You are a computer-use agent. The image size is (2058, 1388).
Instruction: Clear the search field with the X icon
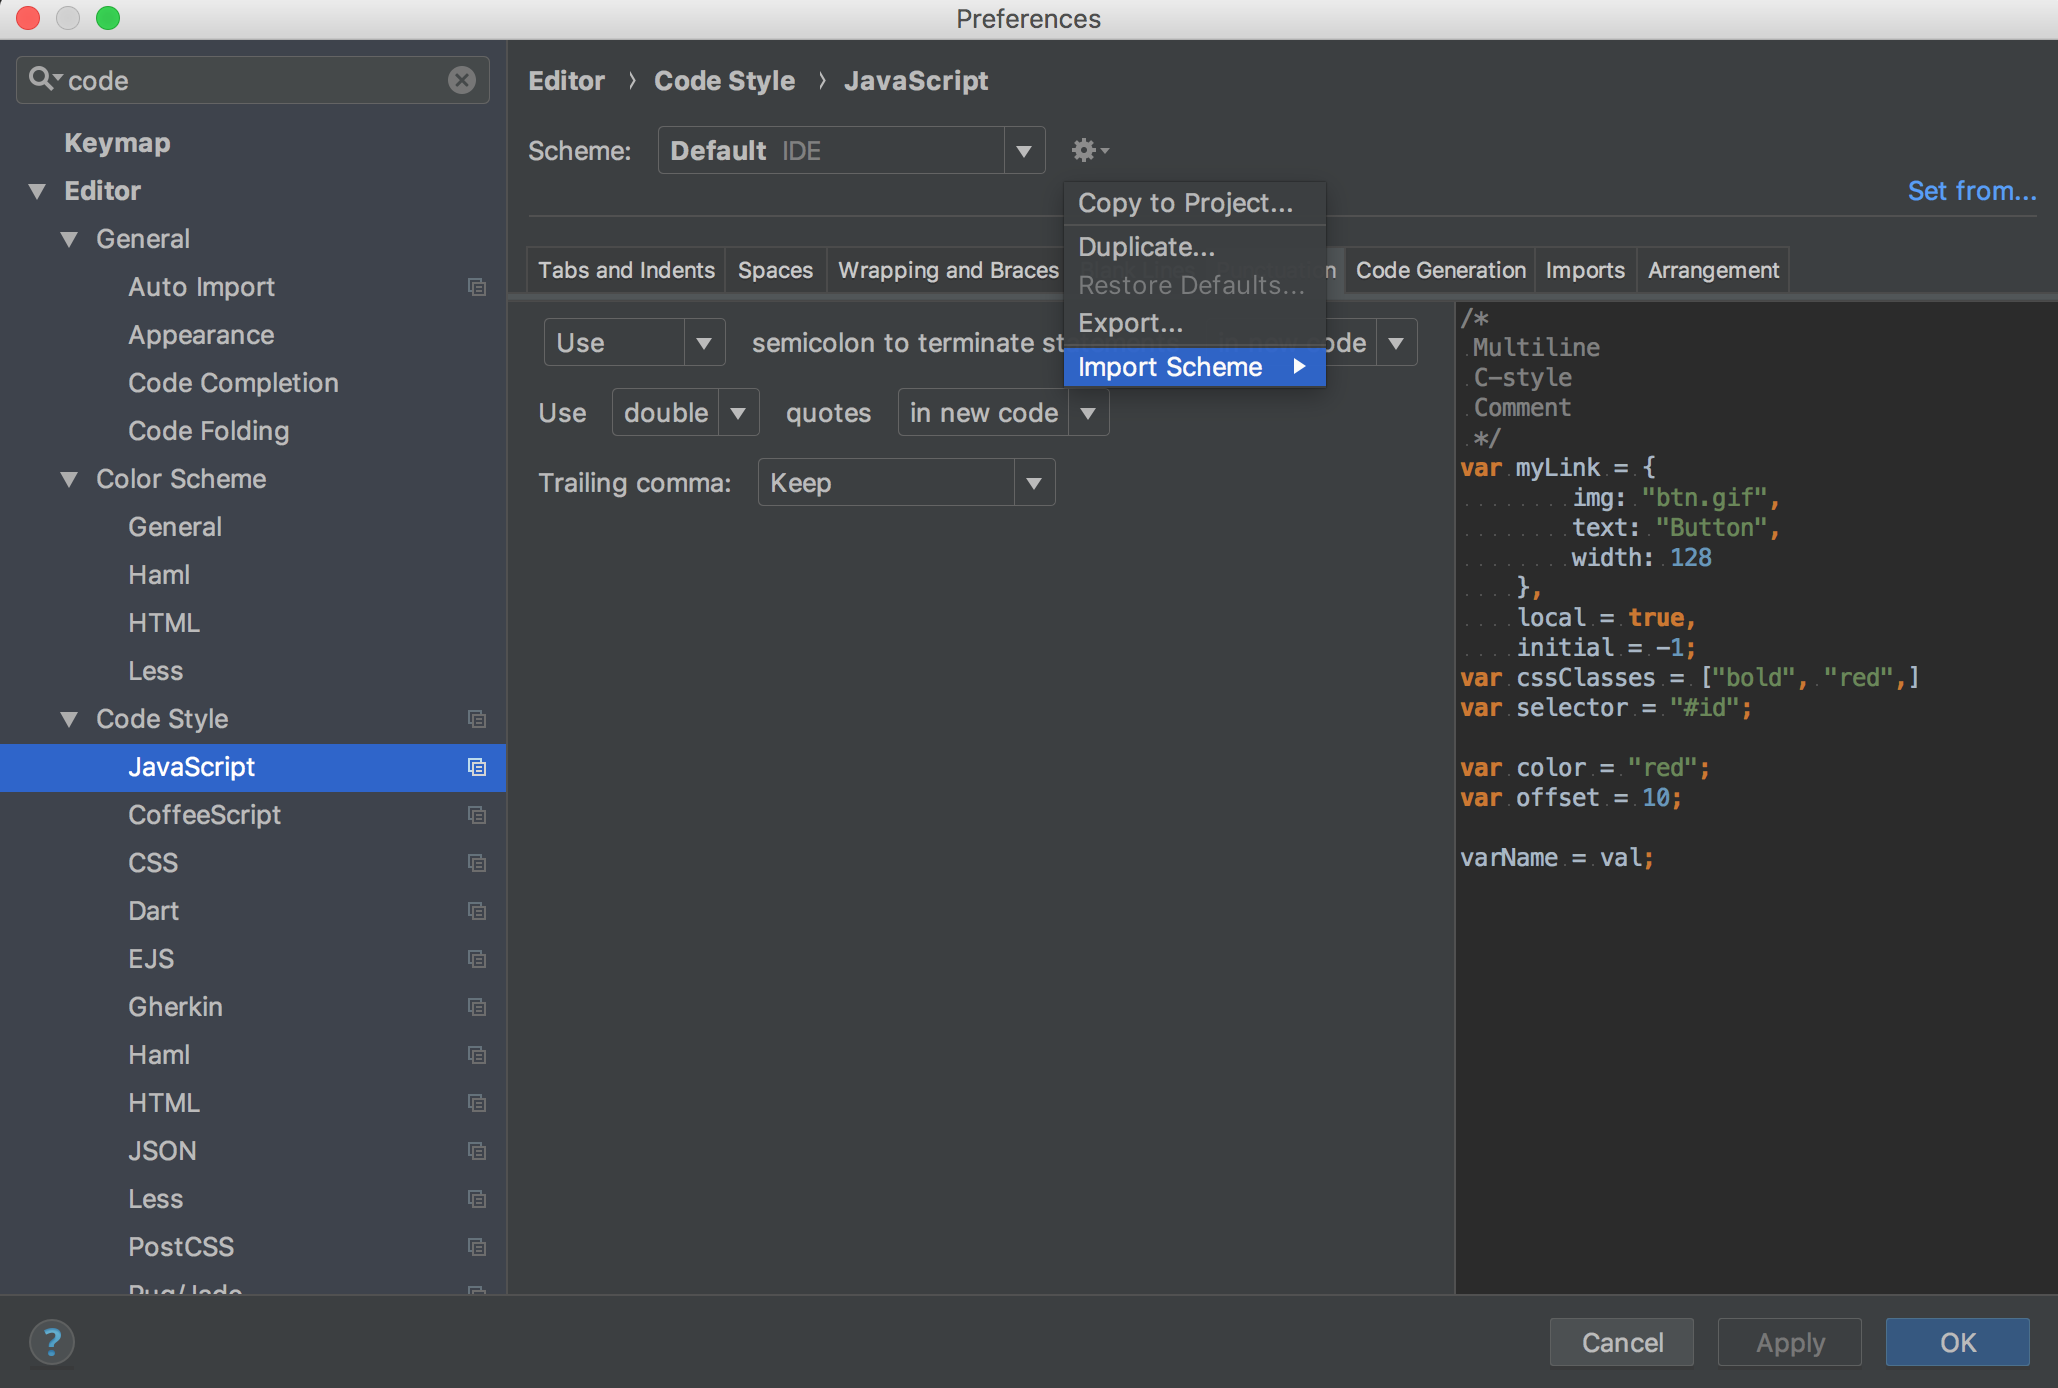click(461, 80)
